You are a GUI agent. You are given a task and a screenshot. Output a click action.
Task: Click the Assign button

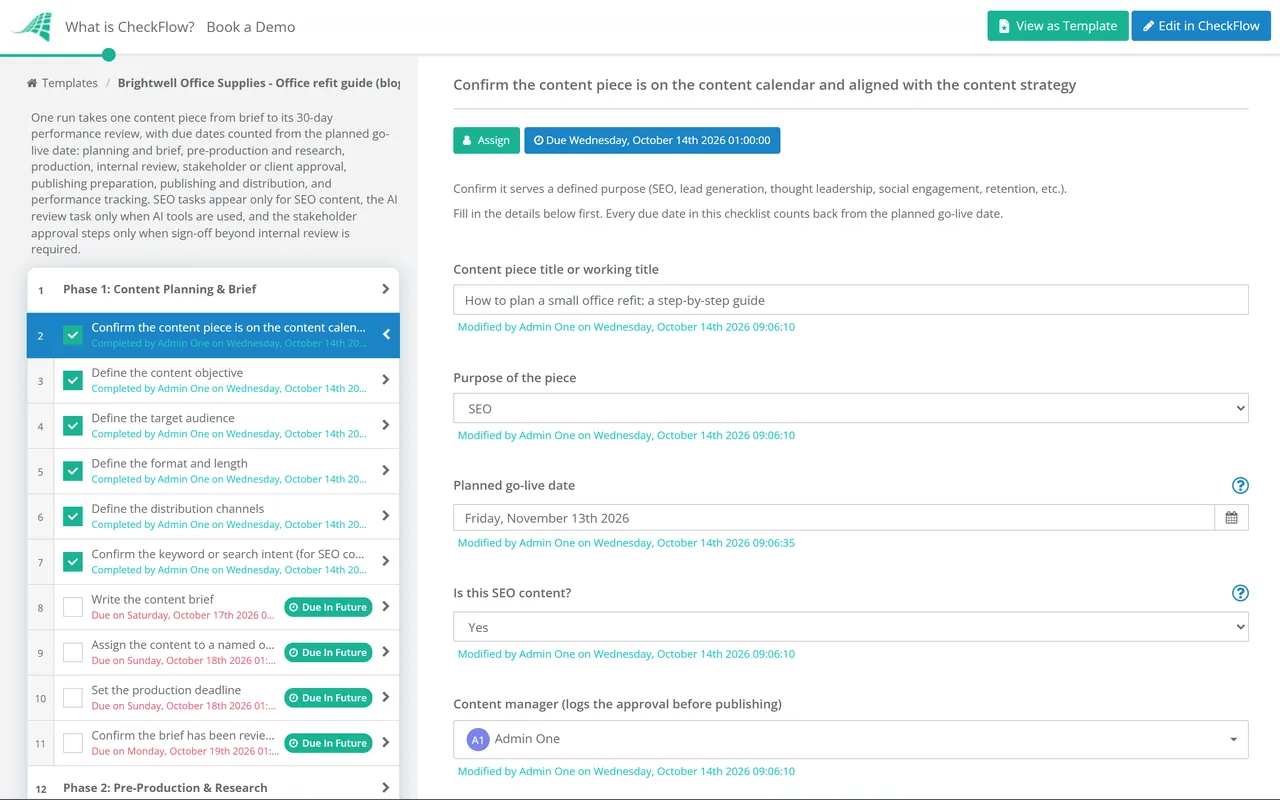486,140
